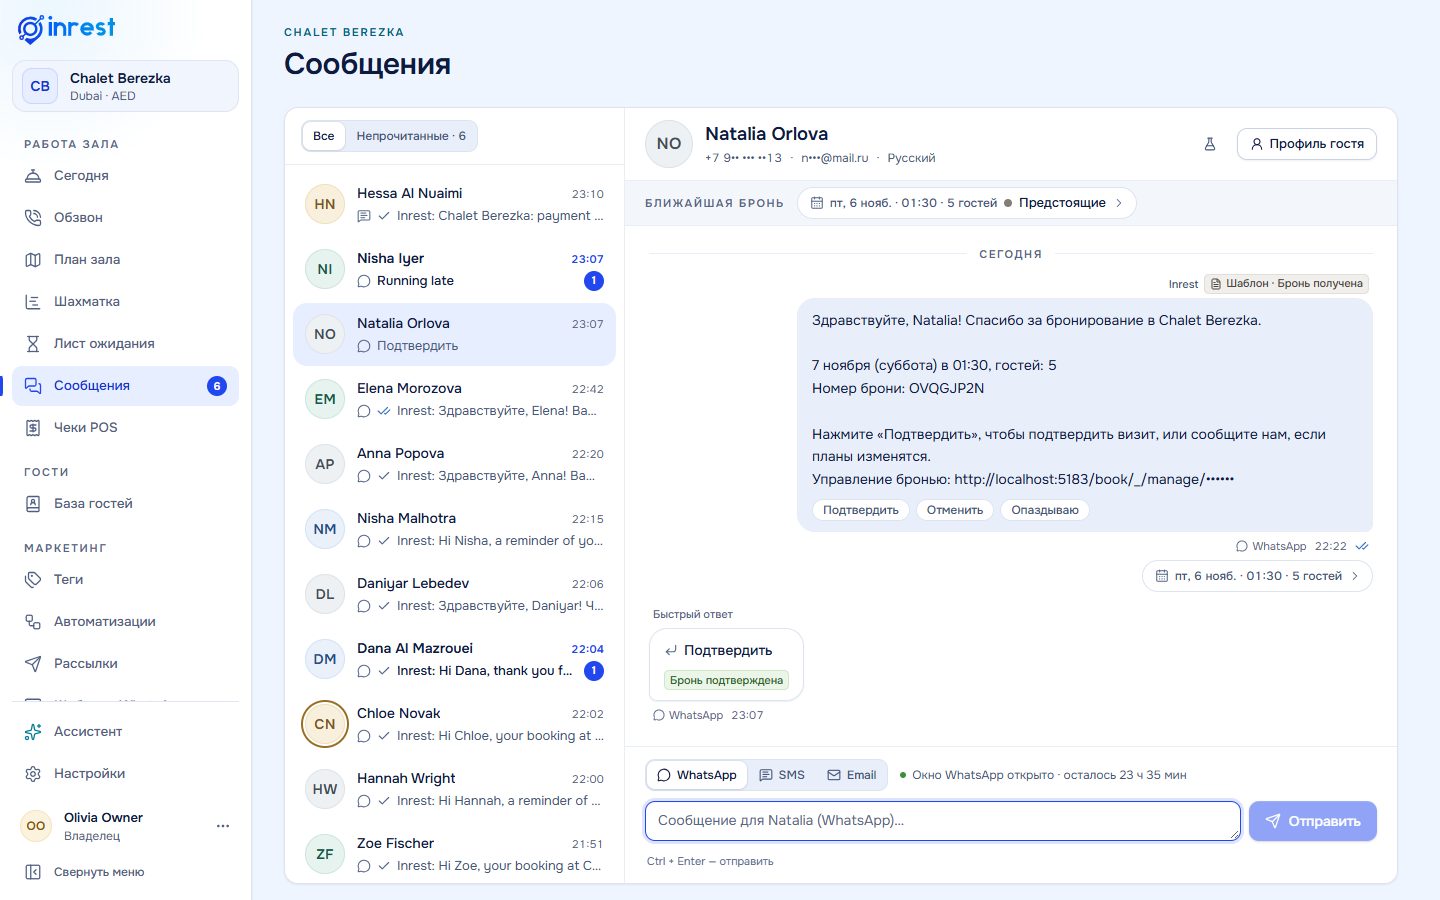Open the Hessa Al Nuaimi conversation
The height and width of the screenshot is (900, 1440).
[454, 204]
